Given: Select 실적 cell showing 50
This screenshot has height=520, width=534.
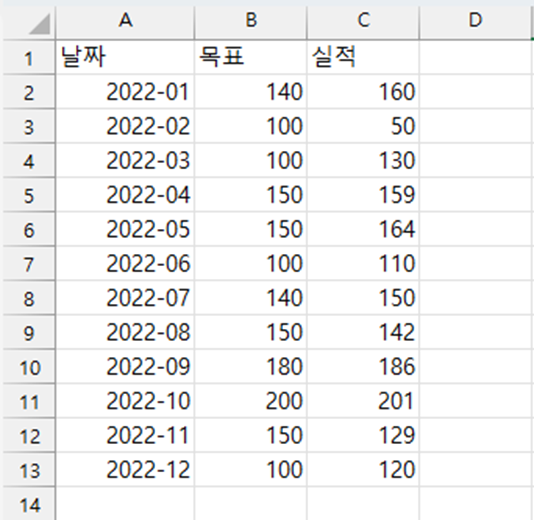Looking at the screenshot, I should click(x=363, y=126).
